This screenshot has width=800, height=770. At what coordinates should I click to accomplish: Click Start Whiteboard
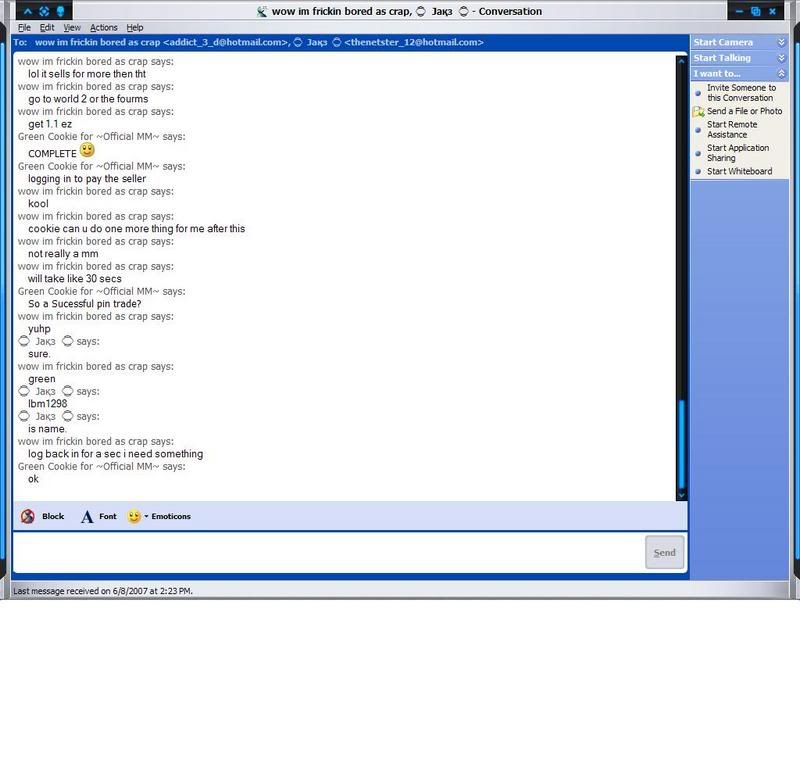(739, 171)
